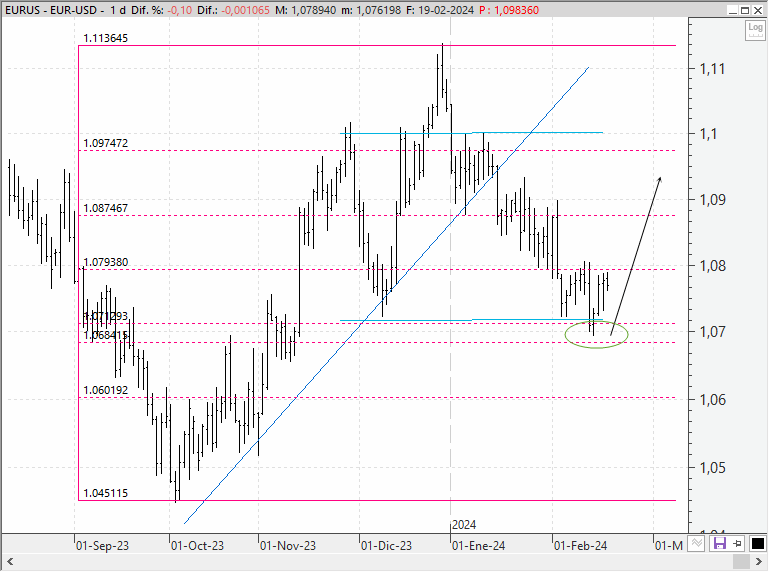Click the 01-Feb-24 date label
This screenshot has height=572, width=769.
(581, 546)
